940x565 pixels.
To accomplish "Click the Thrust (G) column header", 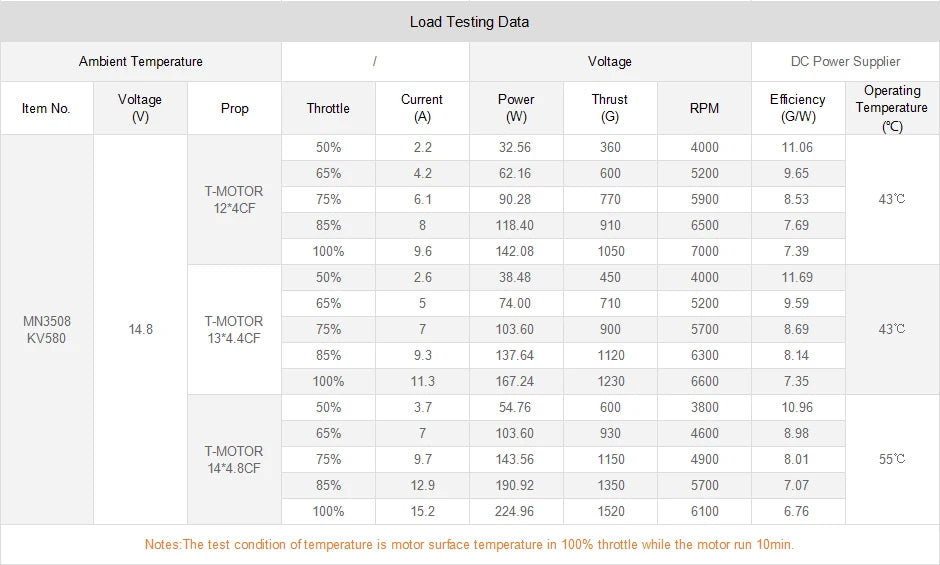I will pyautogui.click(x=610, y=108).
